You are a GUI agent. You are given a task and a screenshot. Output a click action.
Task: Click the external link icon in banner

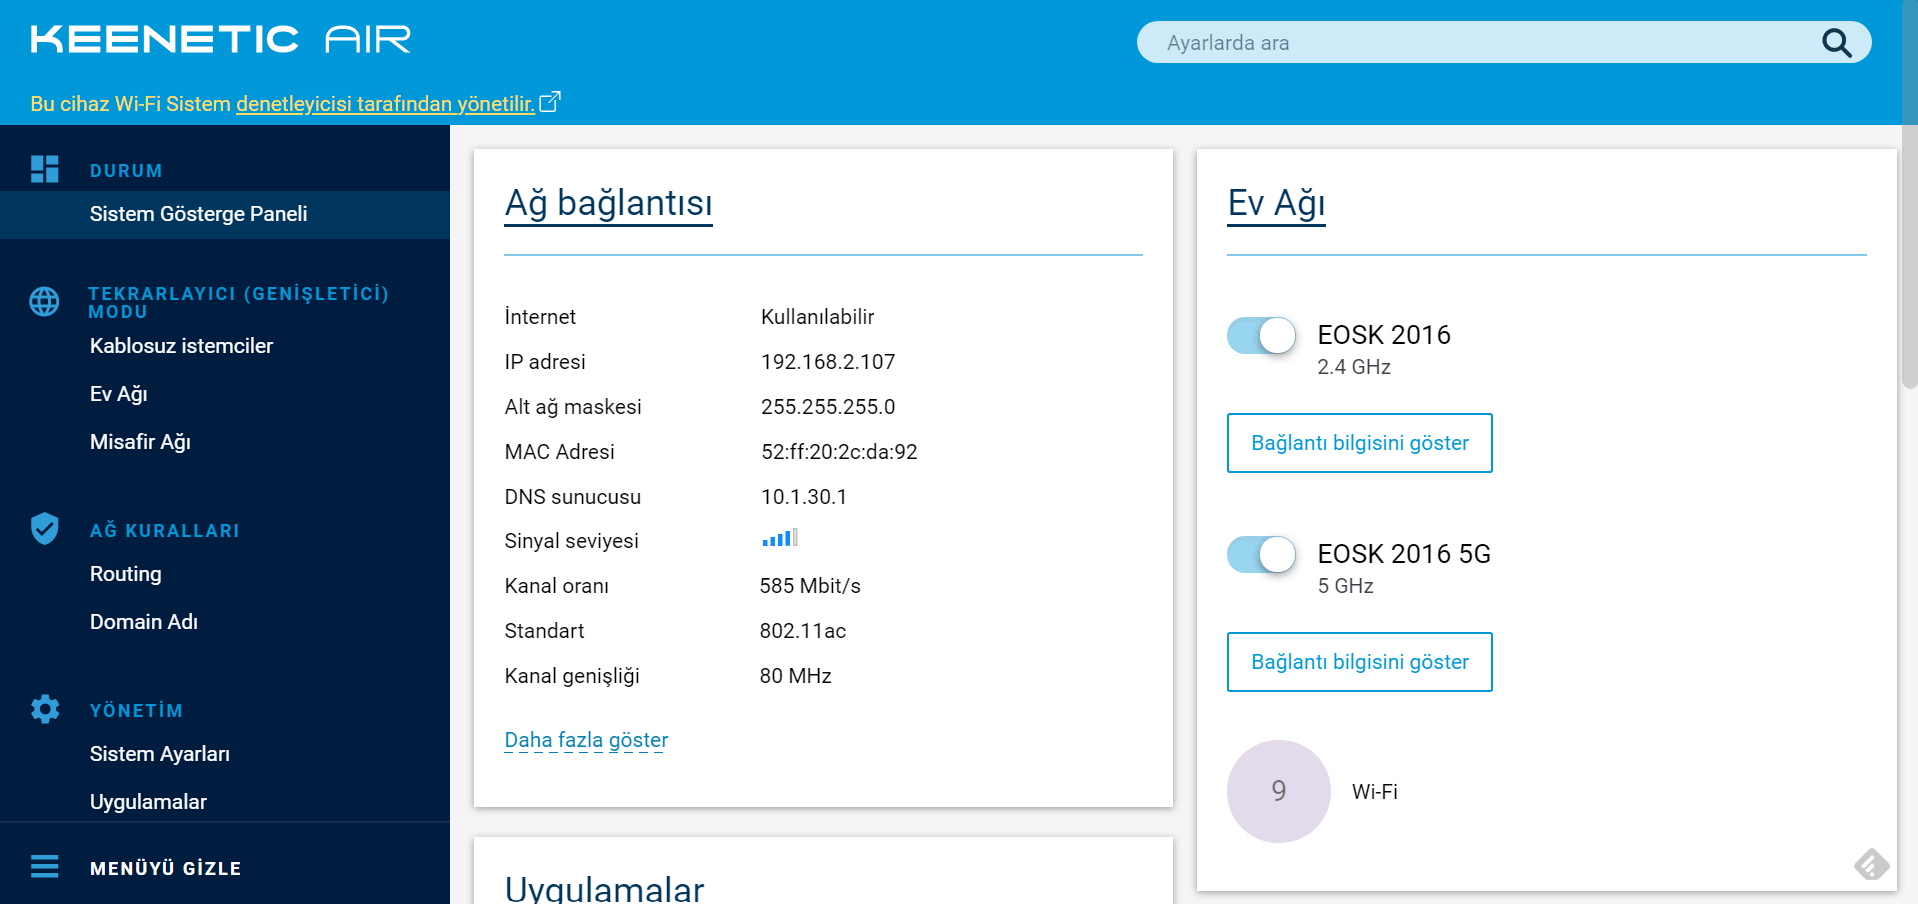(550, 102)
